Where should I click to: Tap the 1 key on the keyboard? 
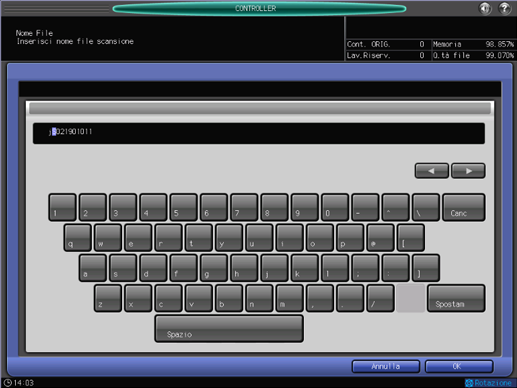coord(62,207)
